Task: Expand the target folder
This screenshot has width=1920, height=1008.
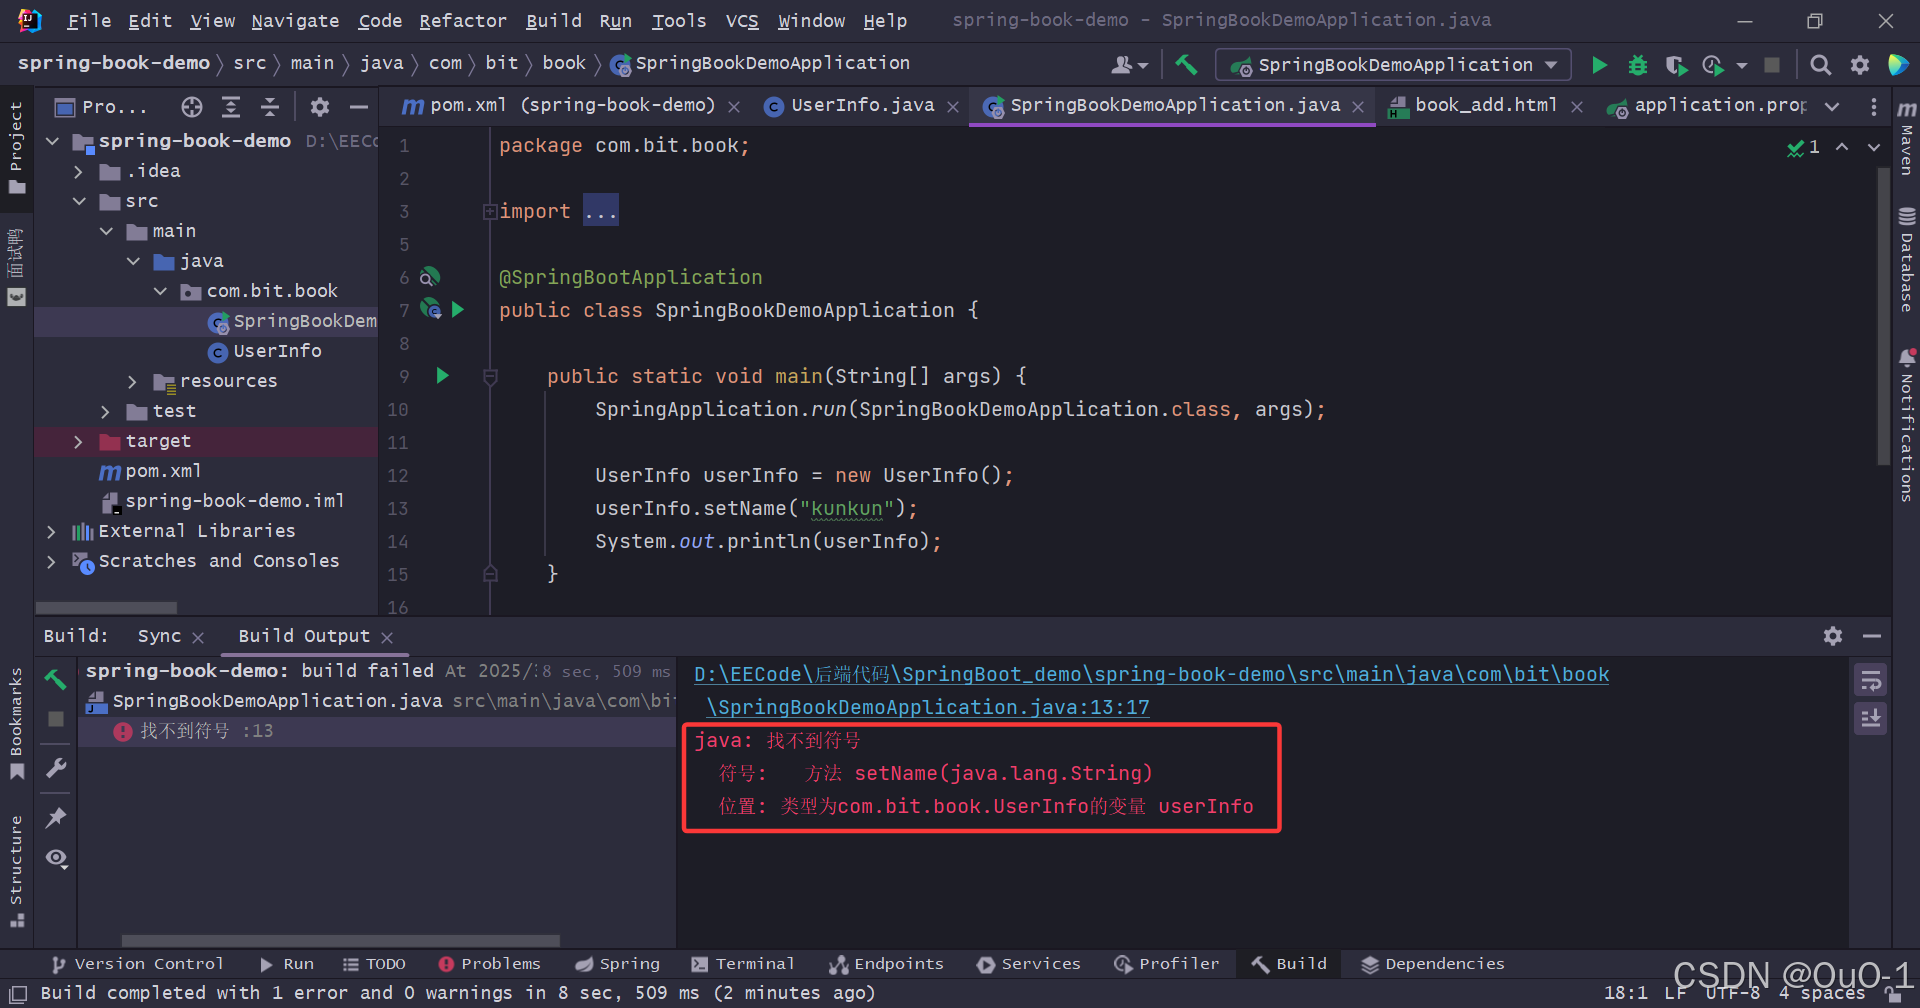Action: (x=79, y=442)
